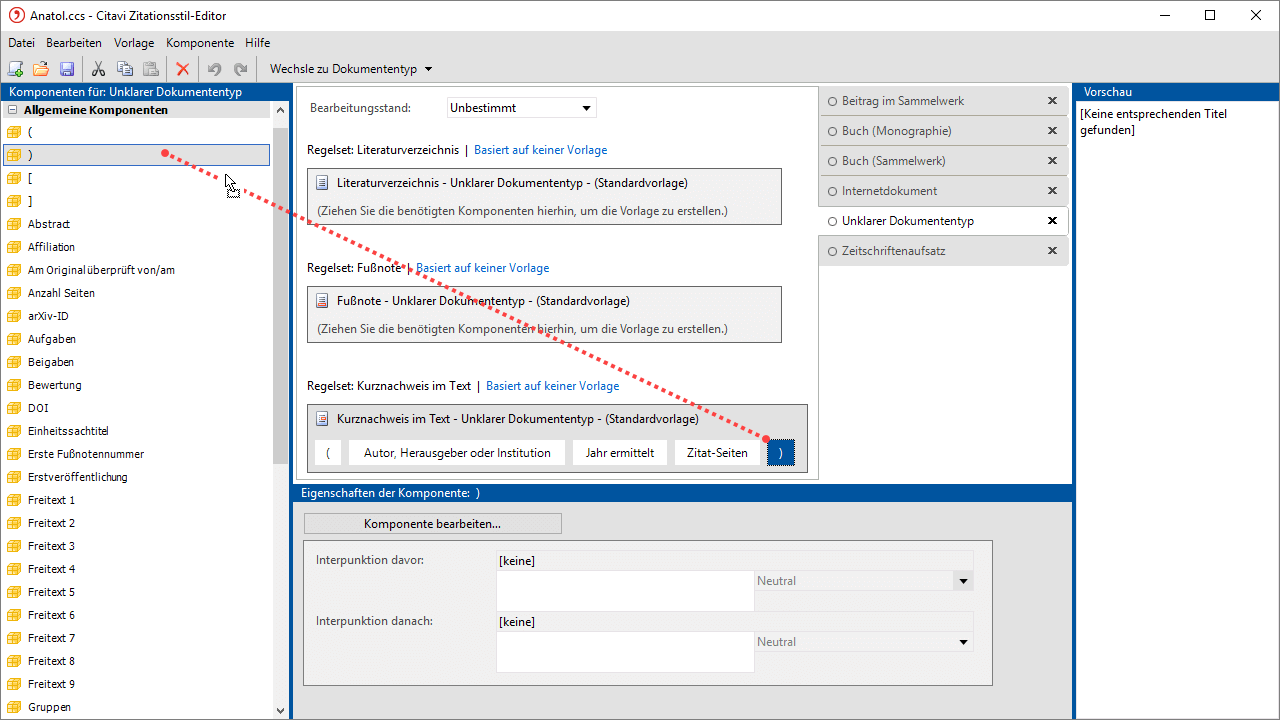Click the component list scrollbar down arrow
The height and width of the screenshot is (720, 1280).
click(x=280, y=710)
